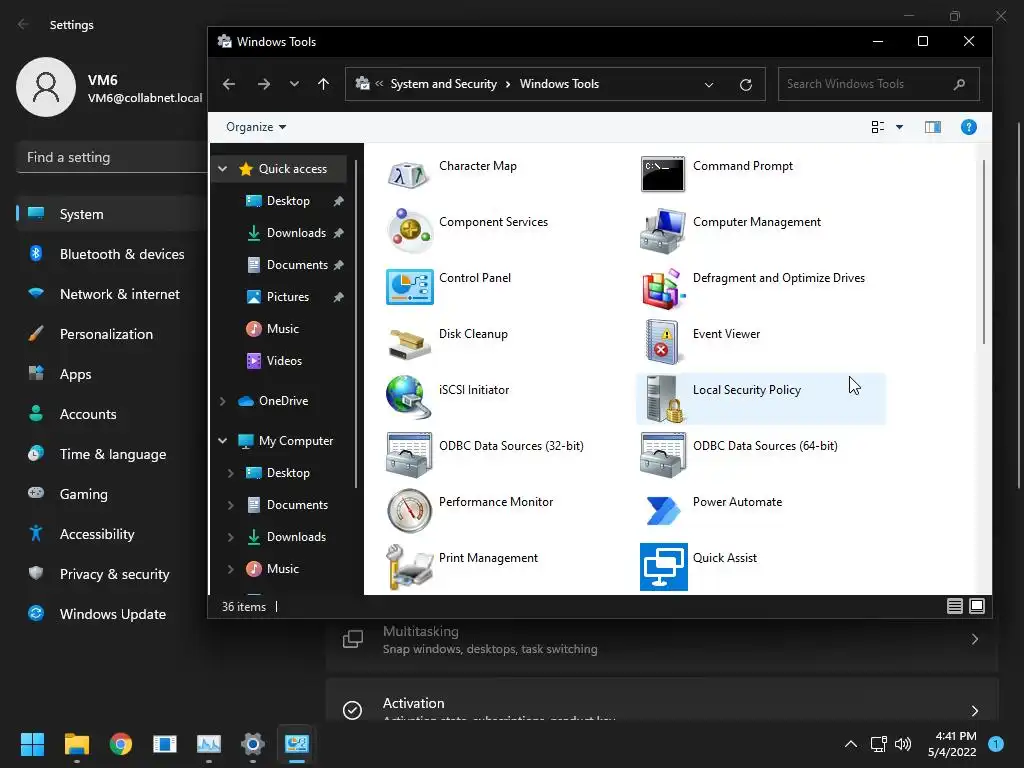The width and height of the screenshot is (1024, 768).
Task: Click the Help question mark icon
Action: 968,127
